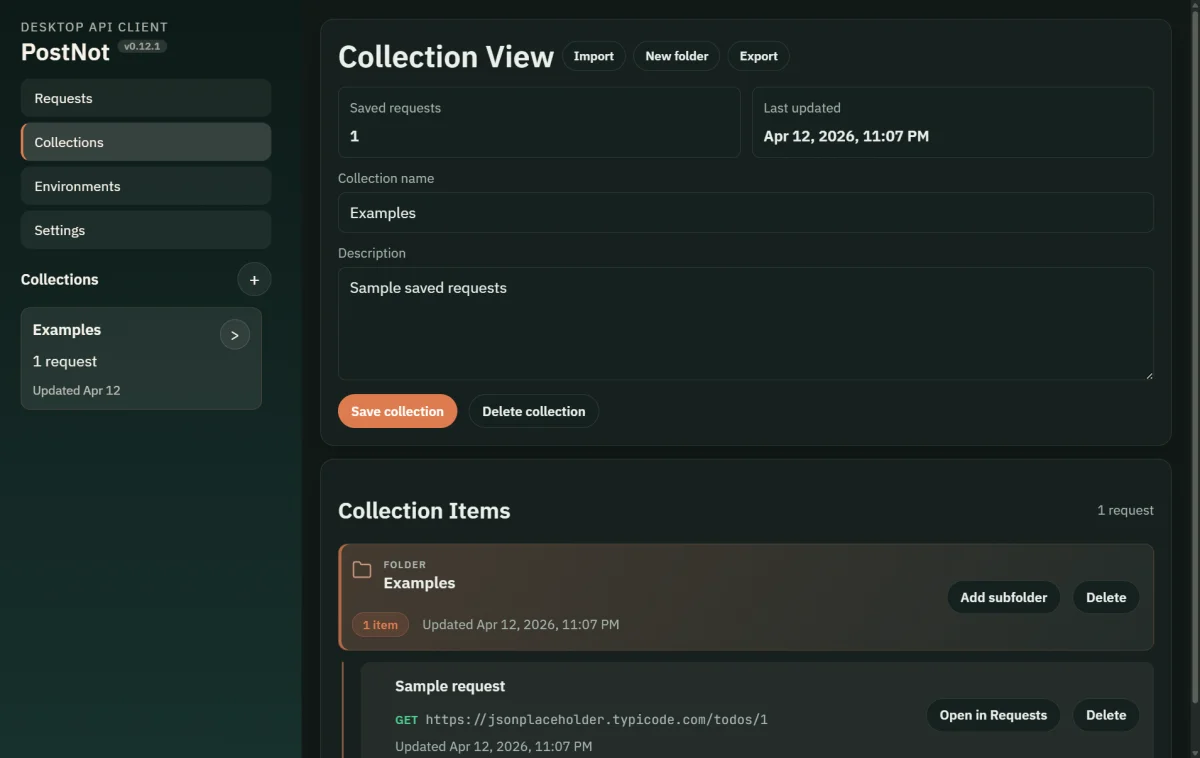The height and width of the screenshot is (758, 1200).
Task: Export the current collection
Action: tap(758, 56)
